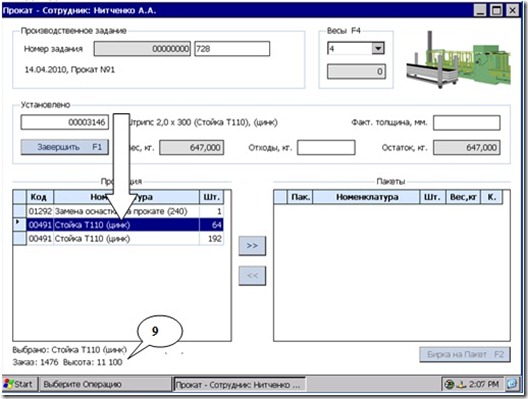528x399 pixels.
Task: Click the Шт. column header in packages table
Action: pos(433,197)
